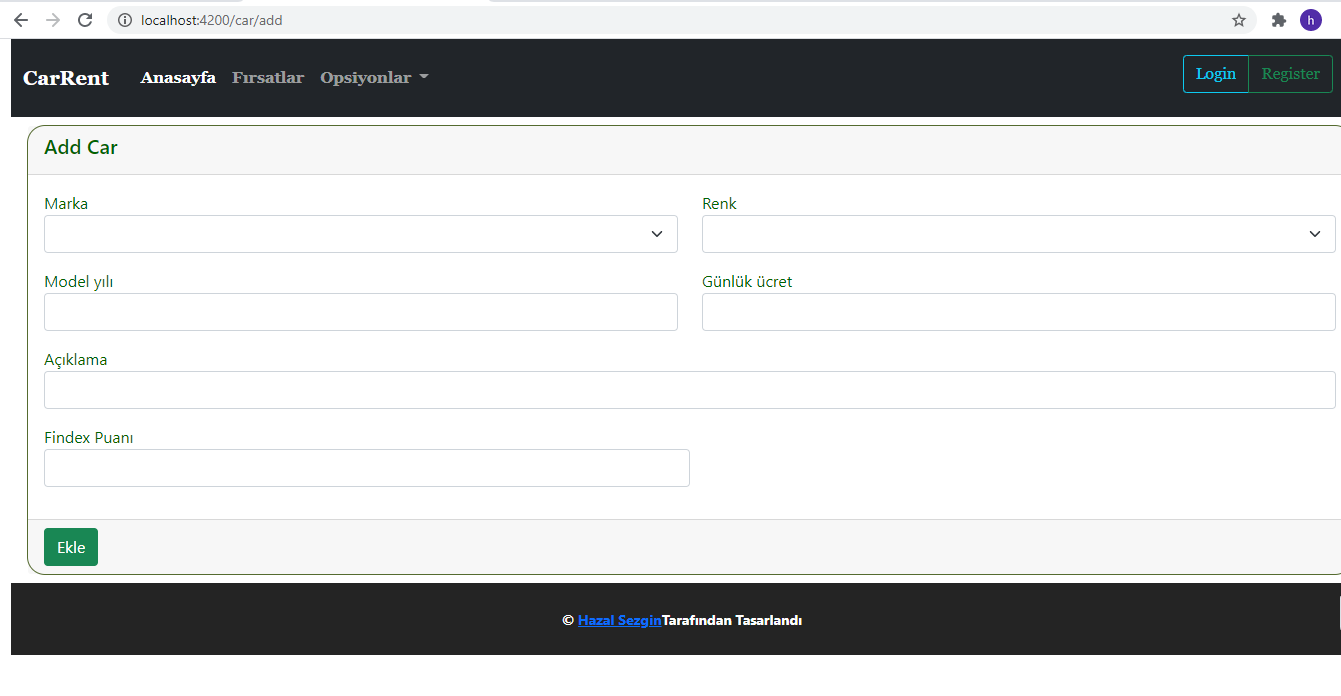Image resolution: width=1341 pixels, height=696 pixels.
Task: Open the extensions puzzle icon
Action: tap(1278, 20)
